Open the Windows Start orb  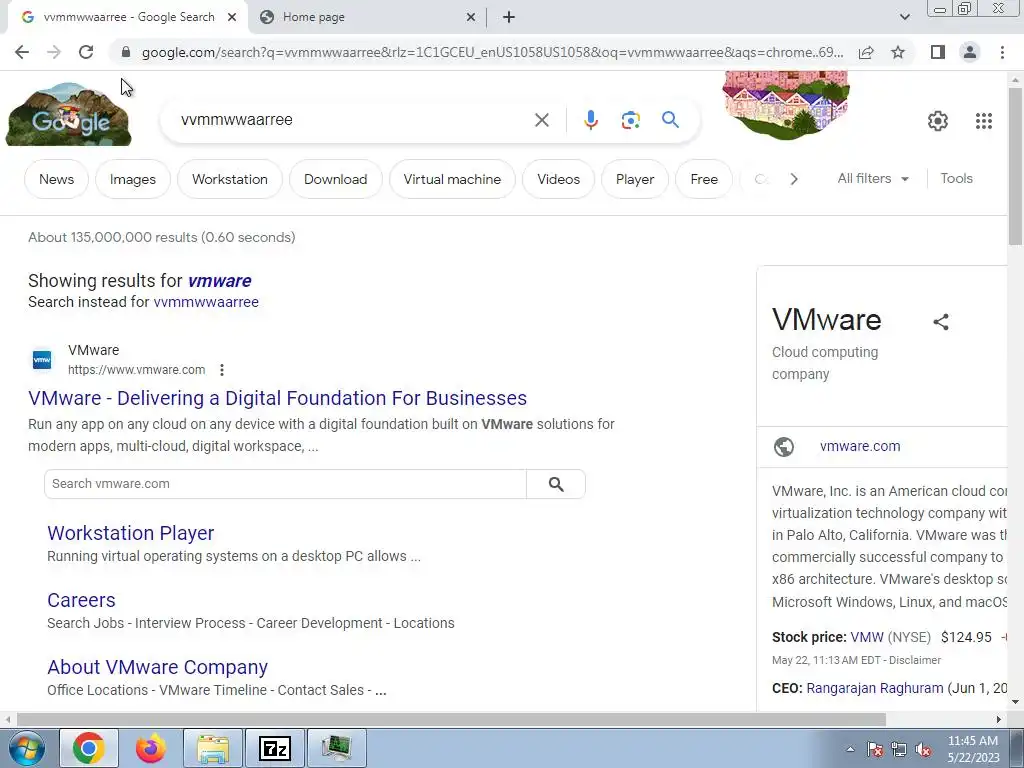[27, 748]
